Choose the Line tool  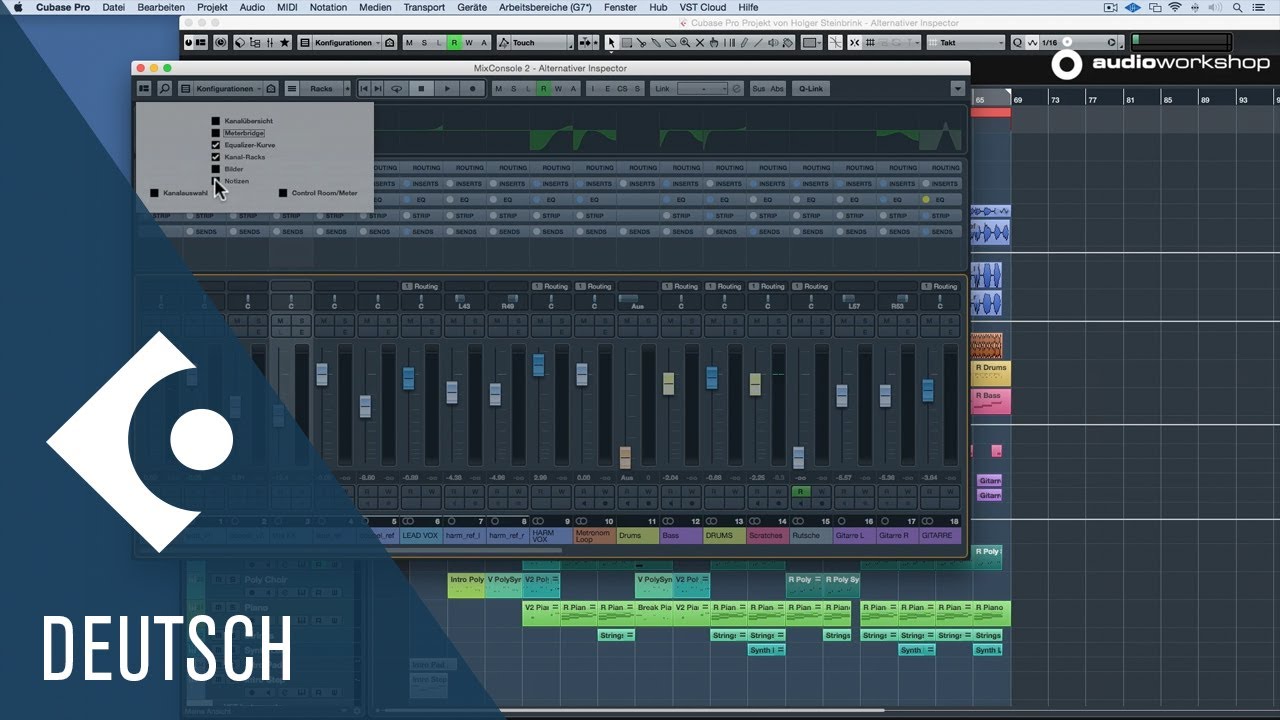point(759,43)
